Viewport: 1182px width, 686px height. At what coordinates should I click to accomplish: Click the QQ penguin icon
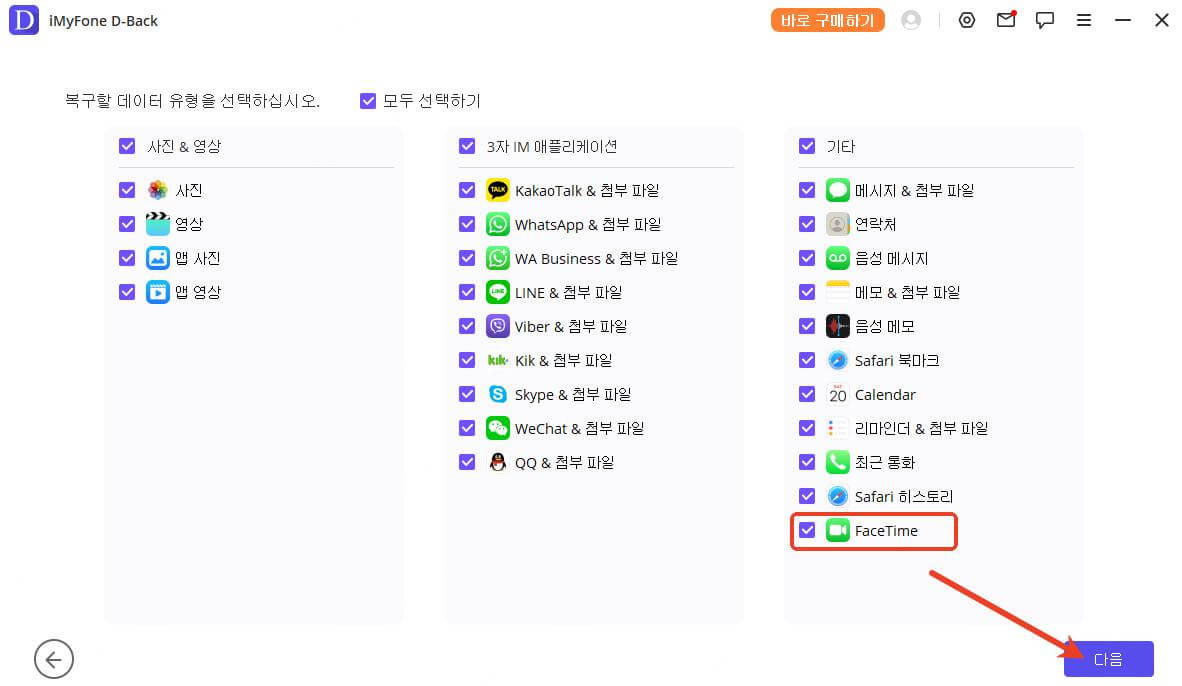point(498,461)
